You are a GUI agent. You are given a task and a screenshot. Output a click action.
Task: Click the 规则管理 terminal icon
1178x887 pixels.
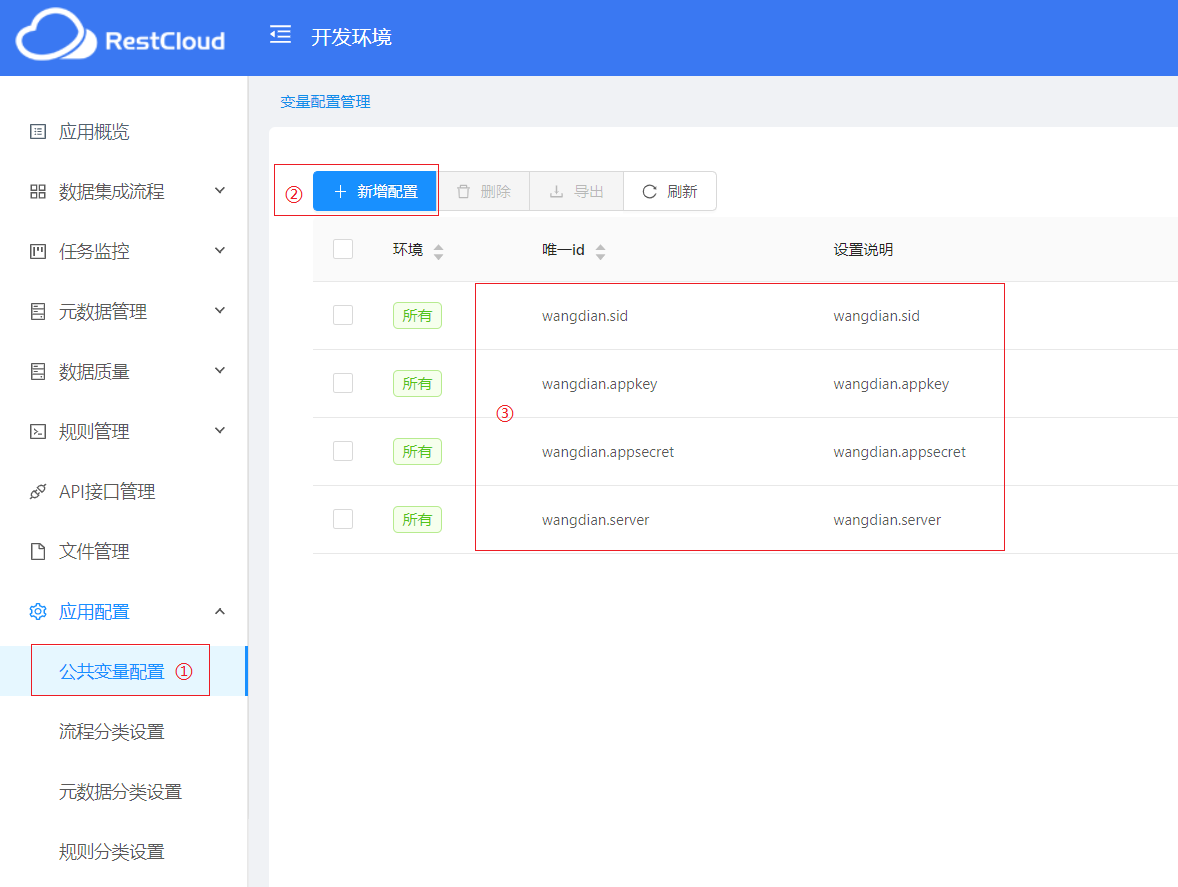[38, 431]
